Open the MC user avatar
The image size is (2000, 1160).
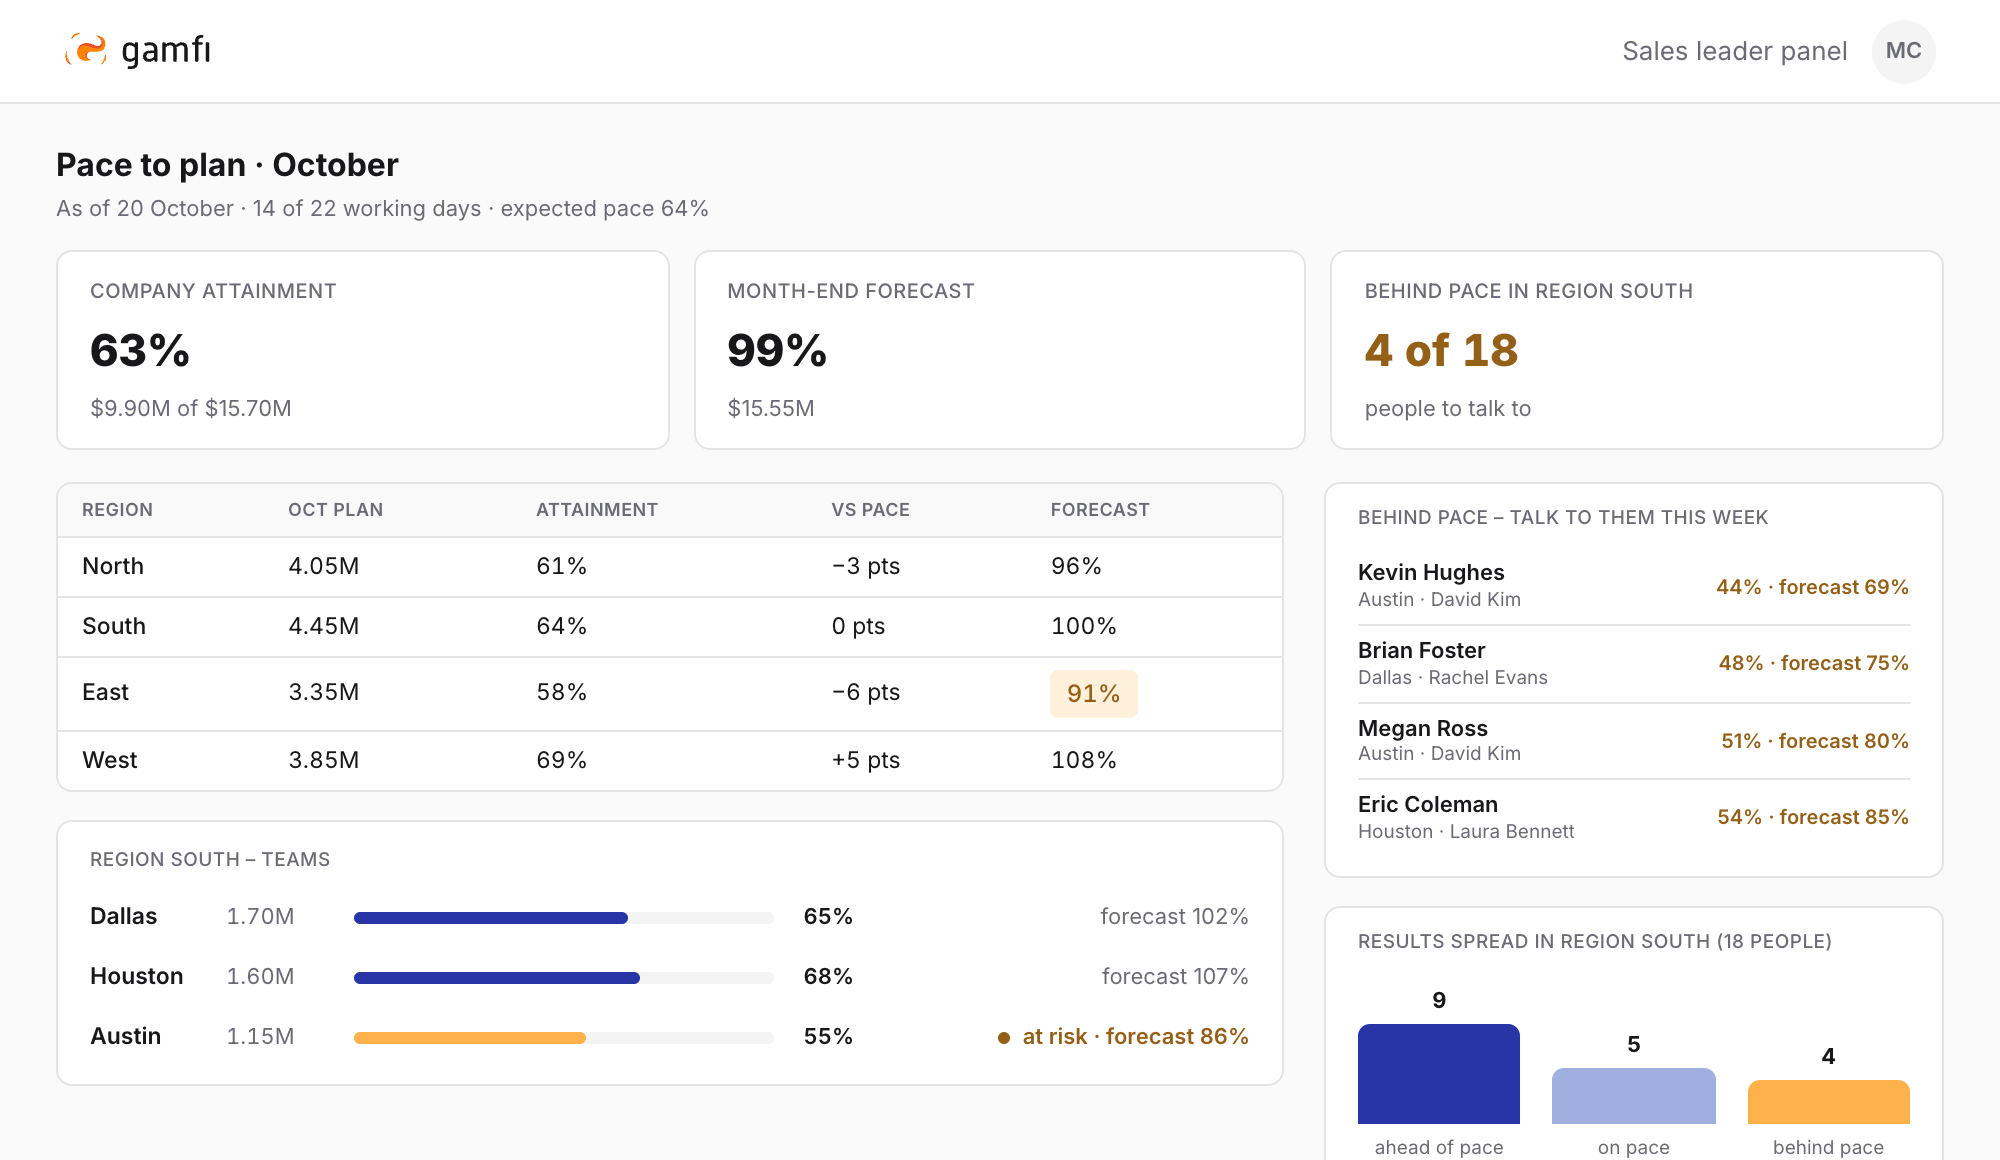[1903, 51]
